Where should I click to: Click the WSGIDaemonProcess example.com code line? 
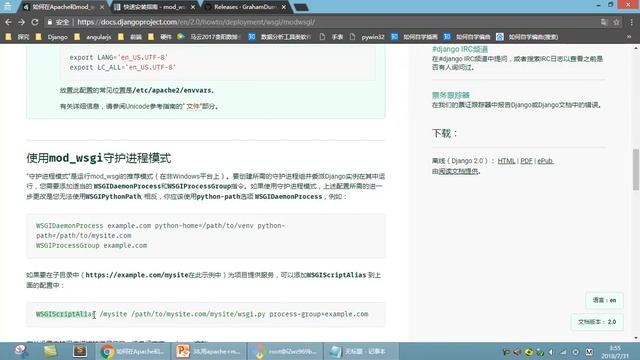pyautogui.click(x=160, y=230)
